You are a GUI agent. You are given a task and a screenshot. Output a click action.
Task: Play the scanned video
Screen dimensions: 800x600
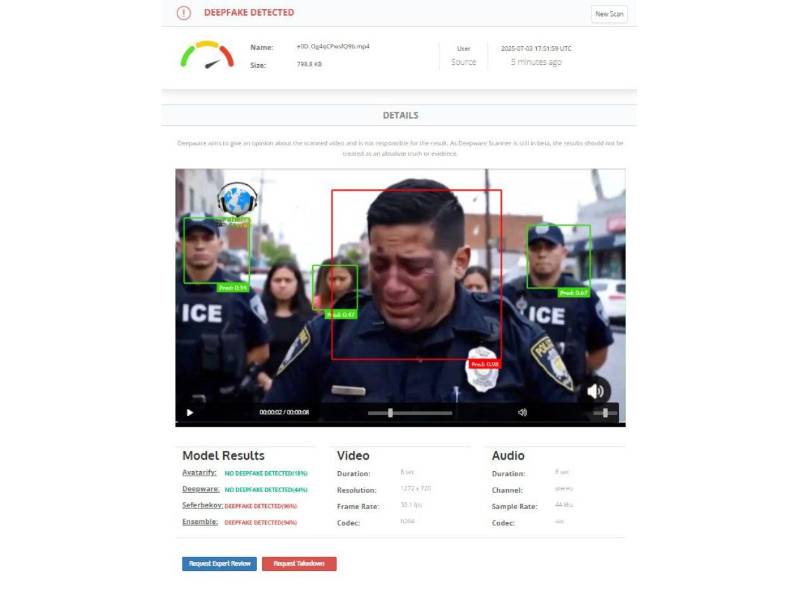[190, 413]
